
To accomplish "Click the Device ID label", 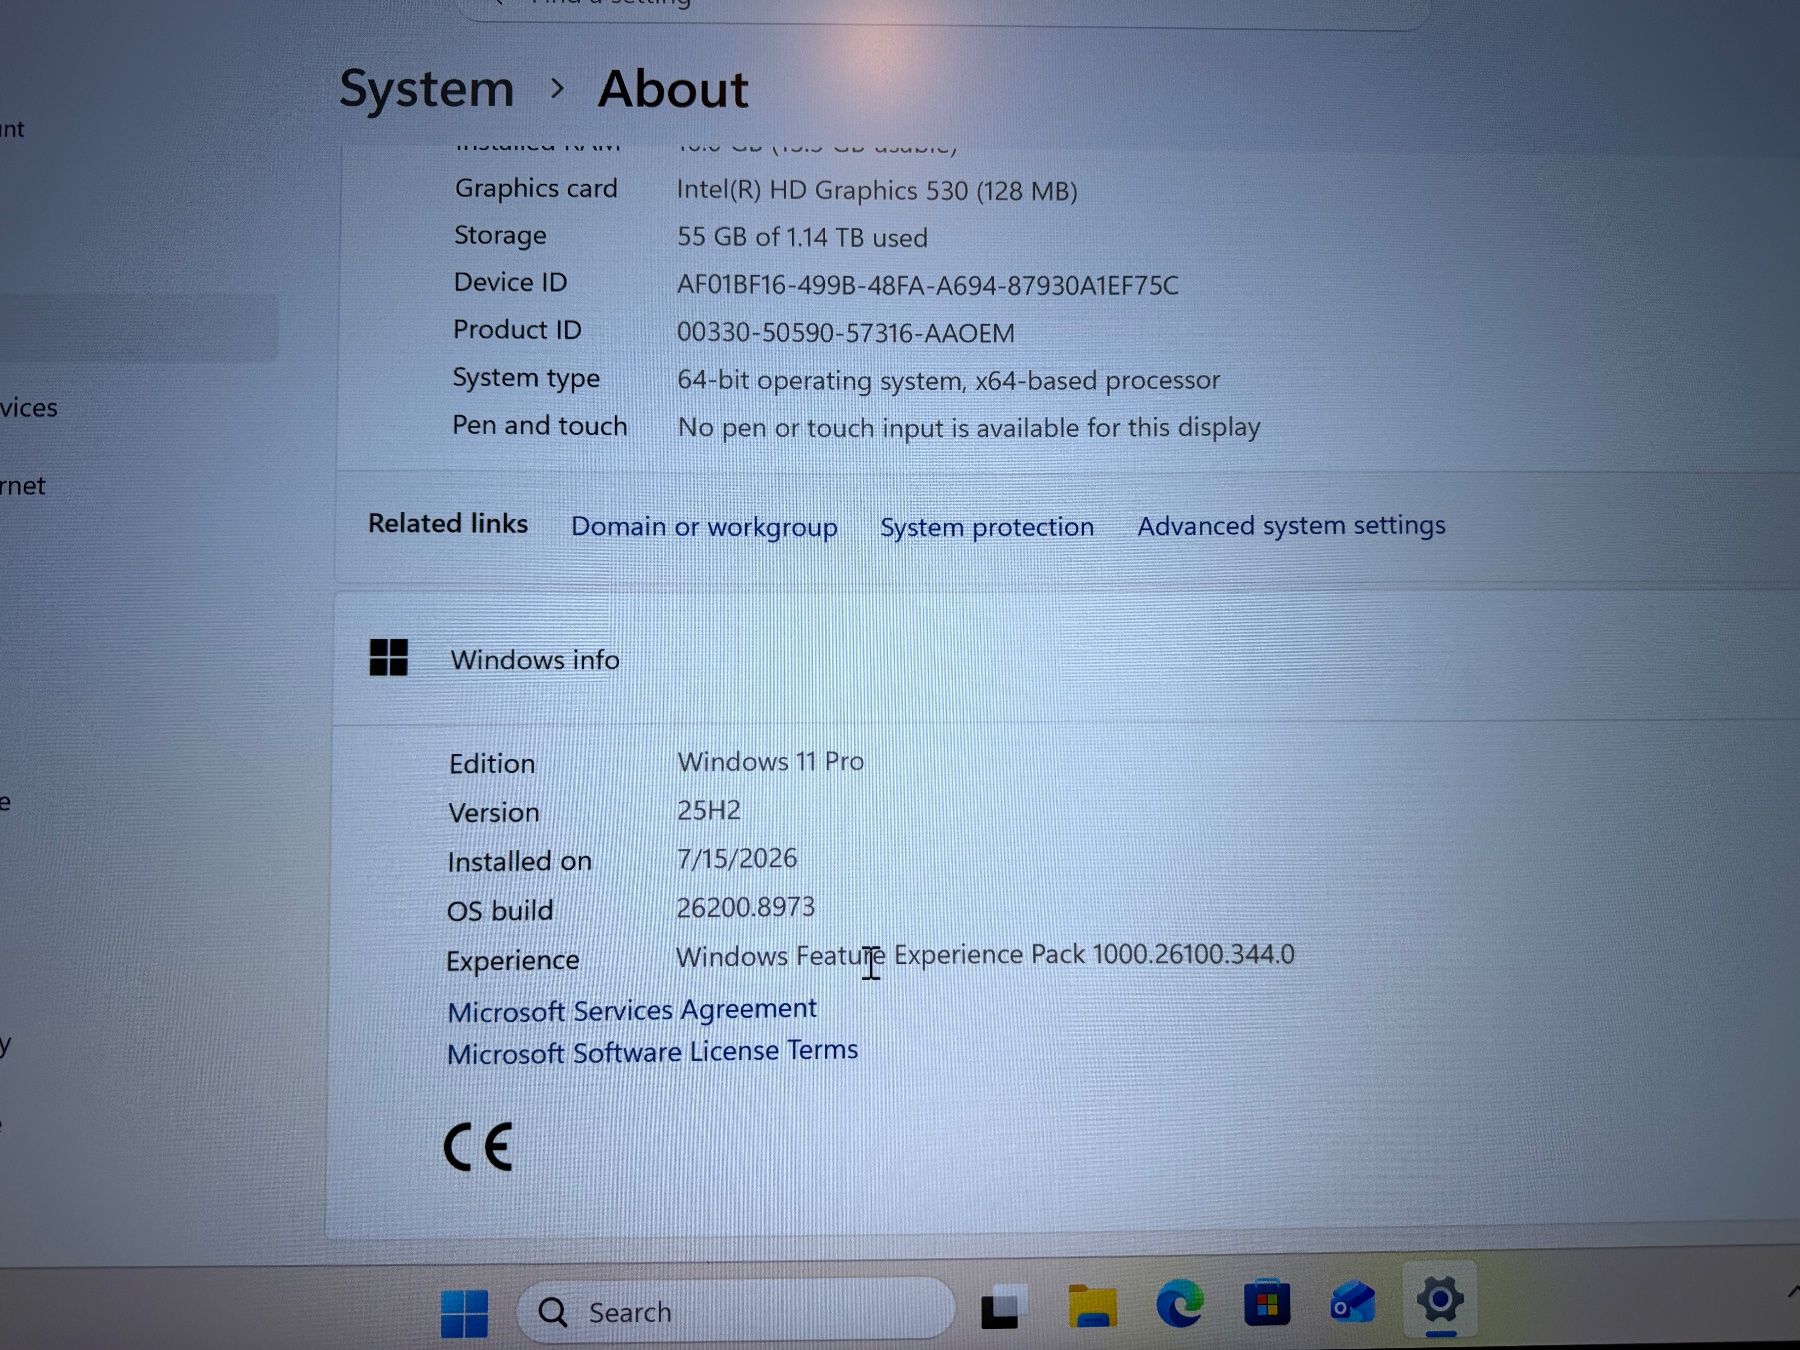I will click(510, 283).
